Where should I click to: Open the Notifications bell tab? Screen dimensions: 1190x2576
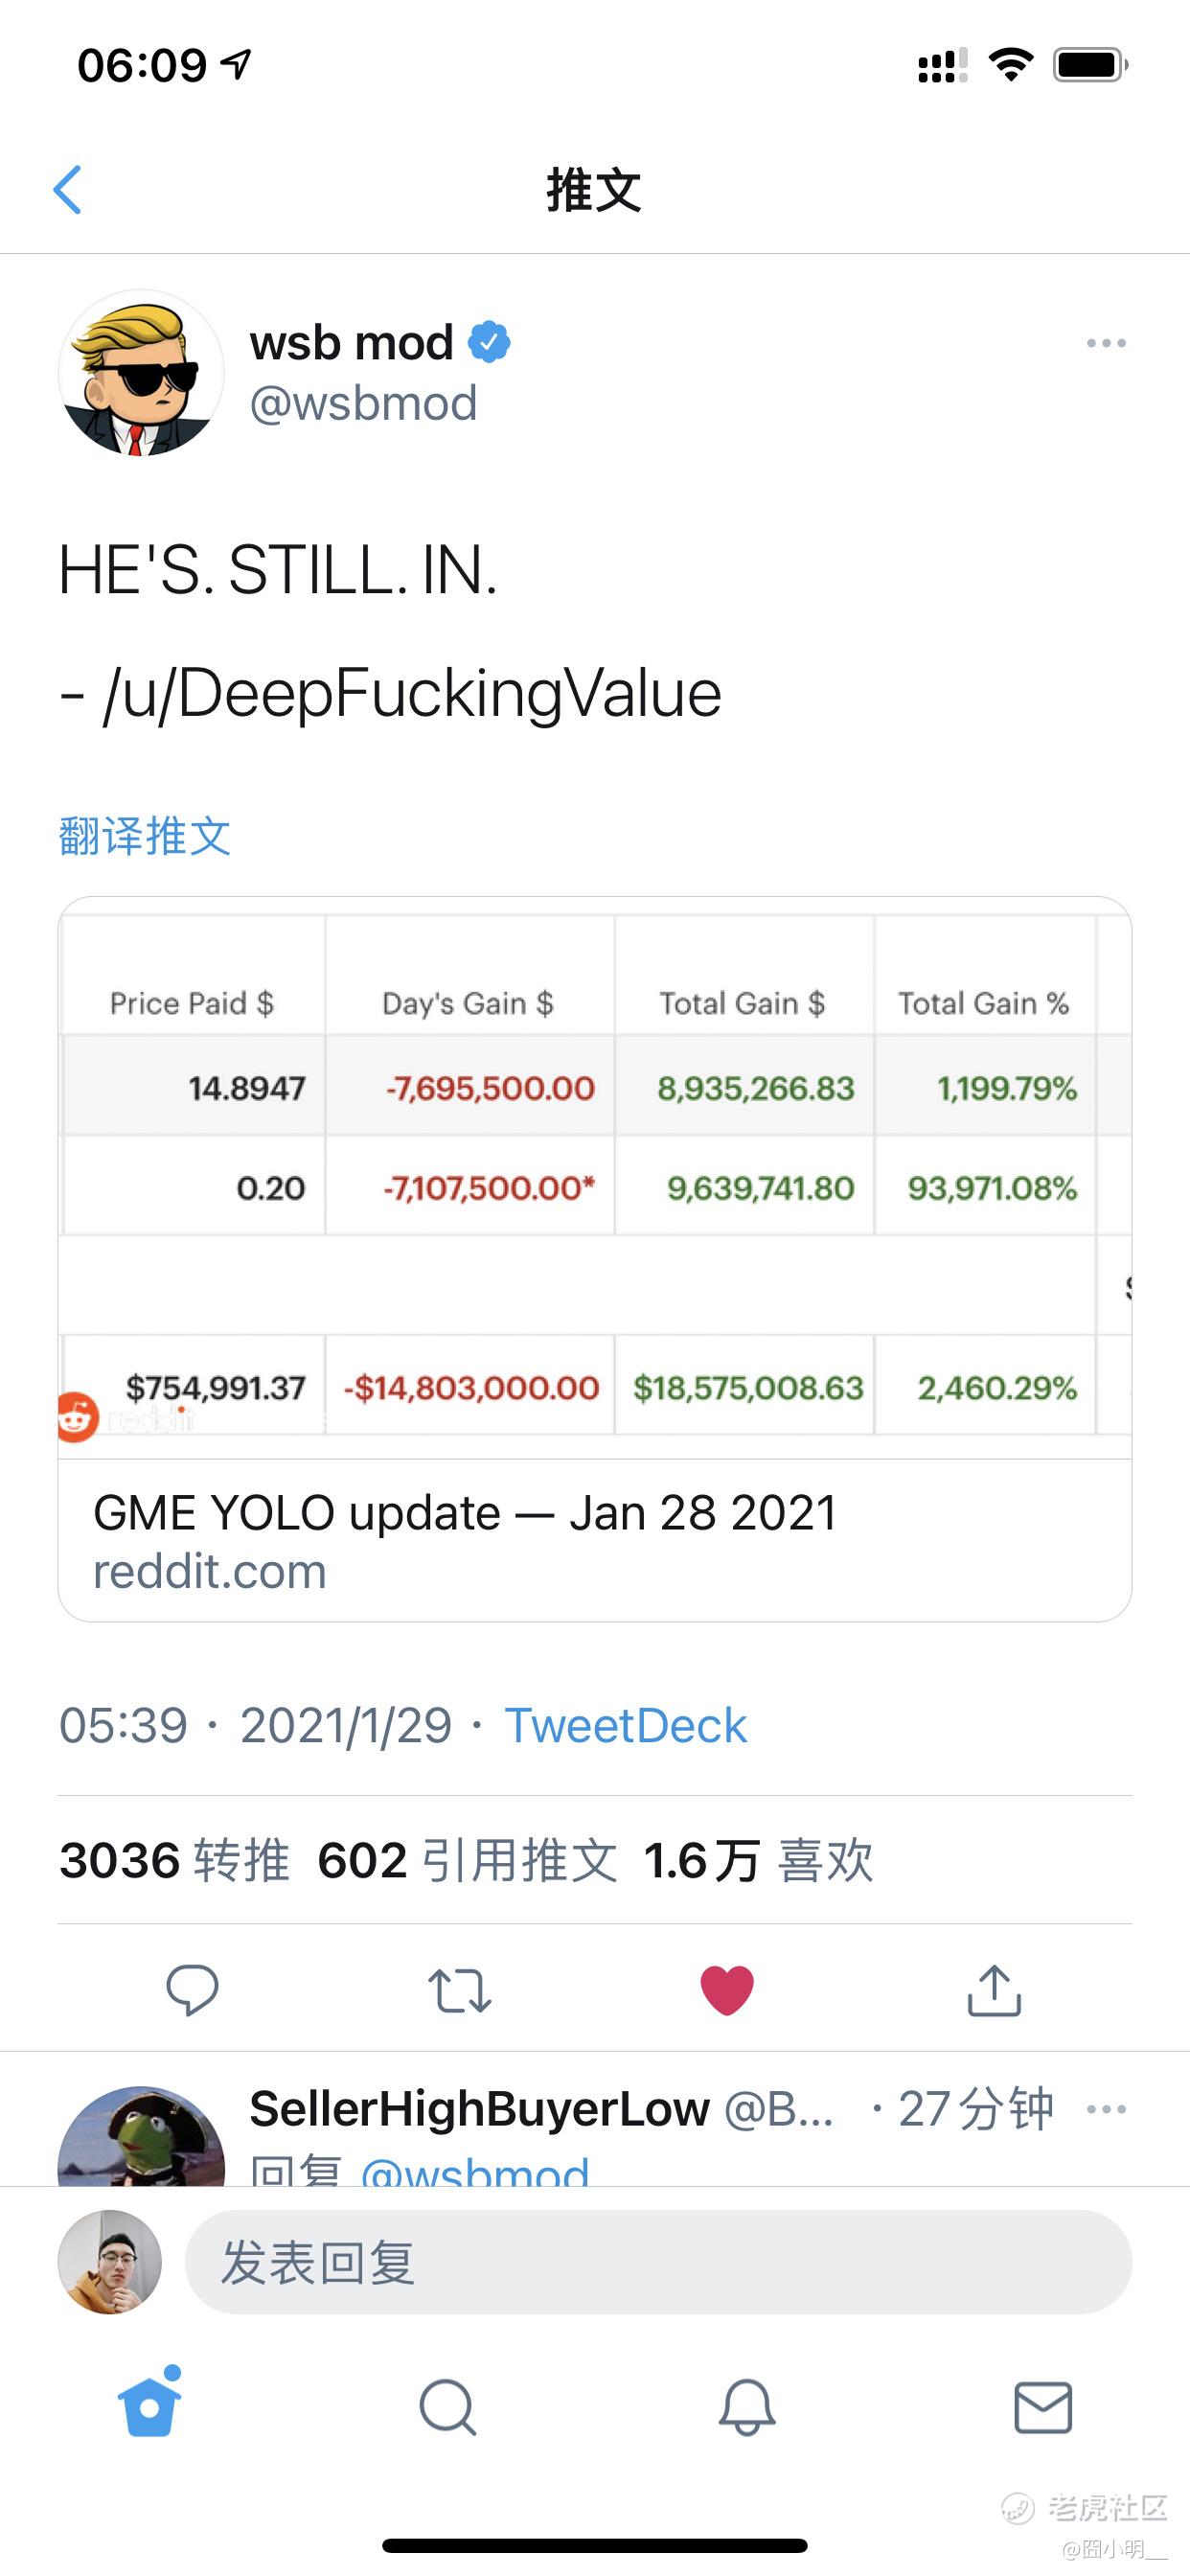point(747,2407)
